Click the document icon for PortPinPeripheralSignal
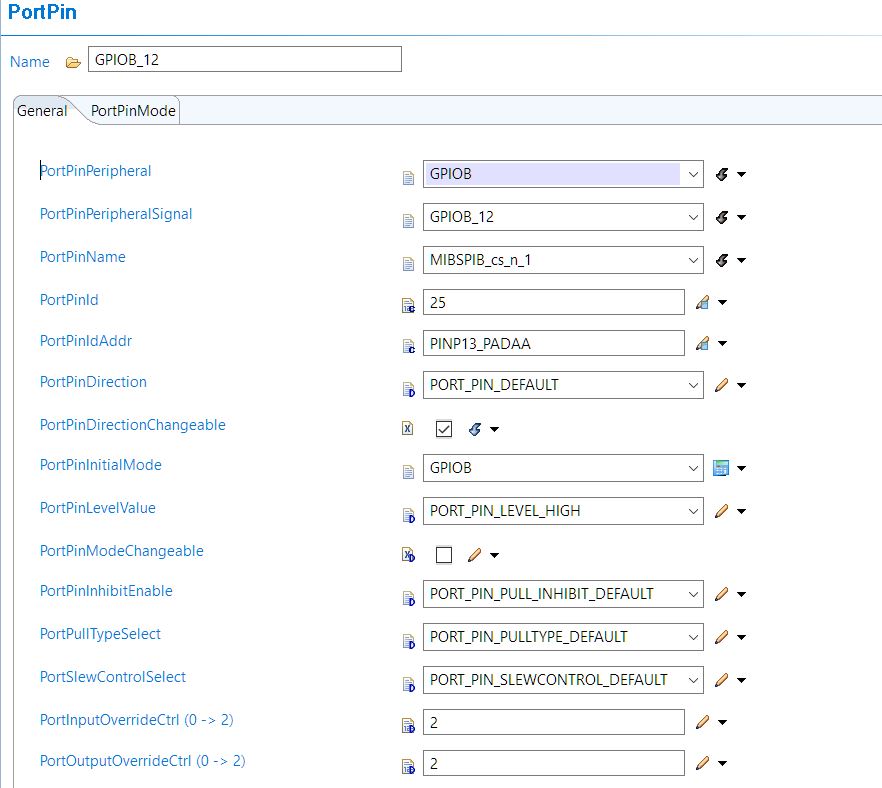 pos(408,221)
